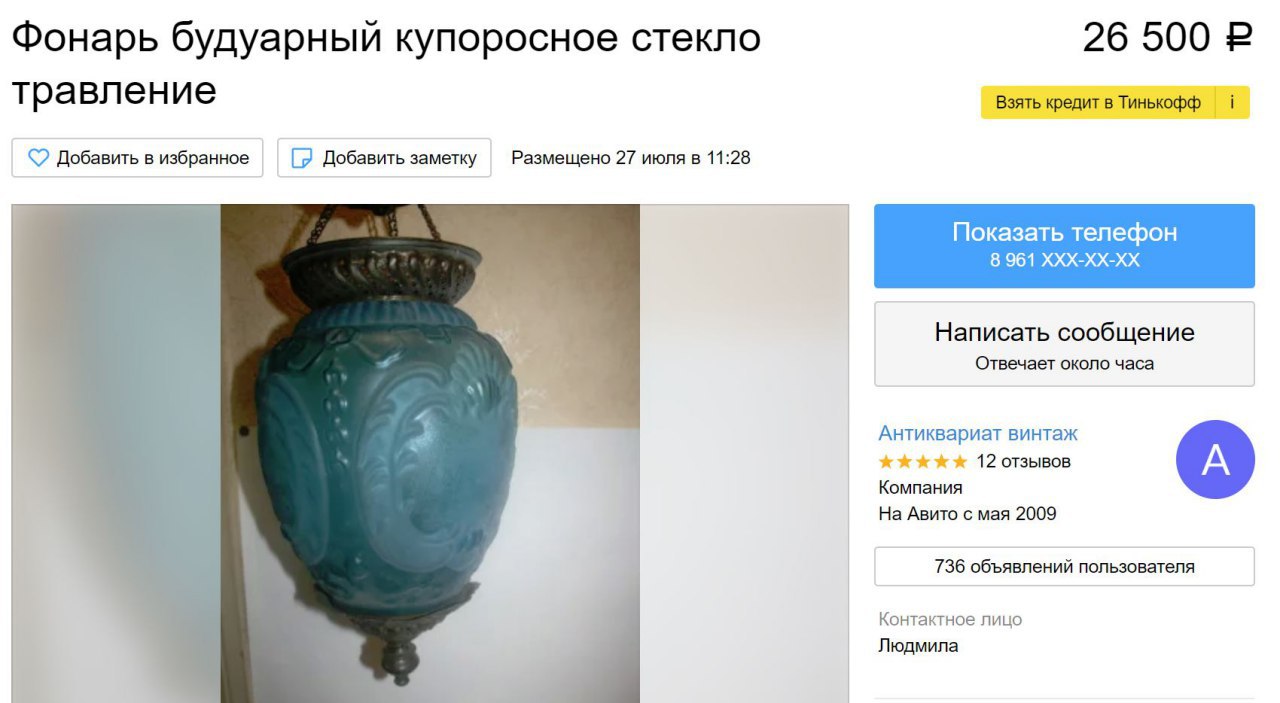This screenshot has width=1280, height=703.
Task: Open the Написать сообщение button
Action: point(1064,344)
